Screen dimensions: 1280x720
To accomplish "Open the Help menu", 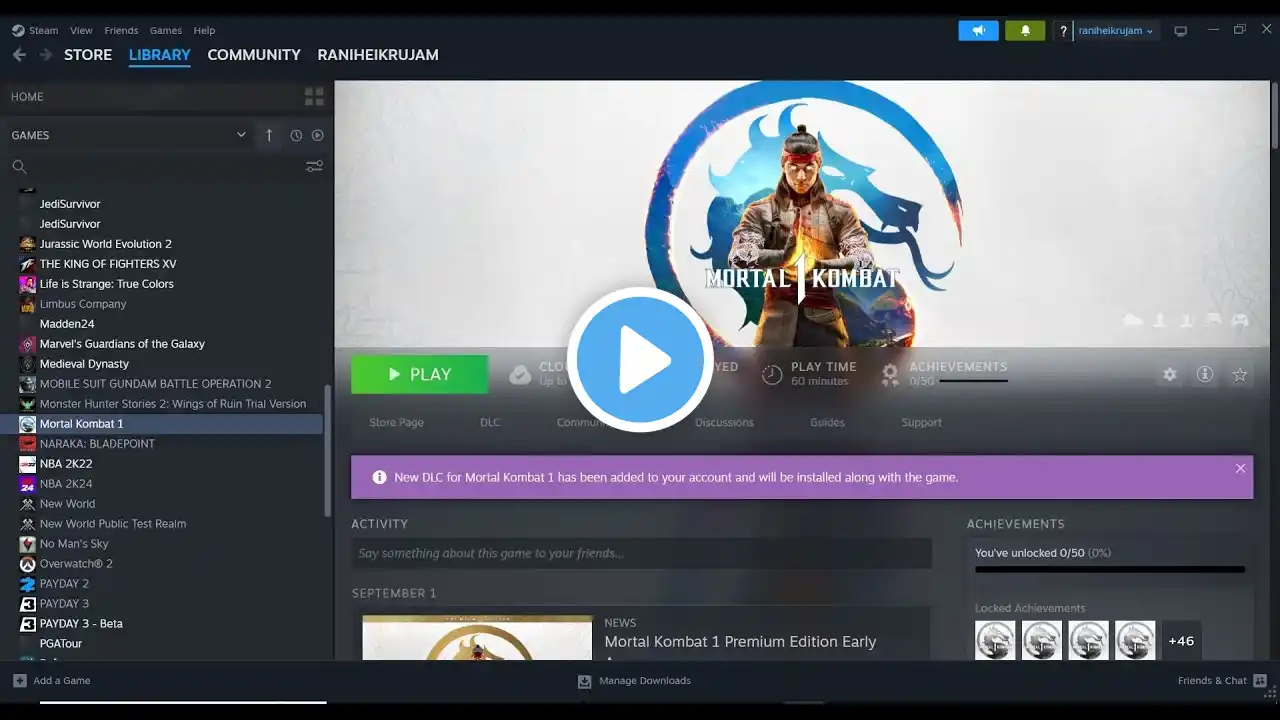I will coord(204,31).
